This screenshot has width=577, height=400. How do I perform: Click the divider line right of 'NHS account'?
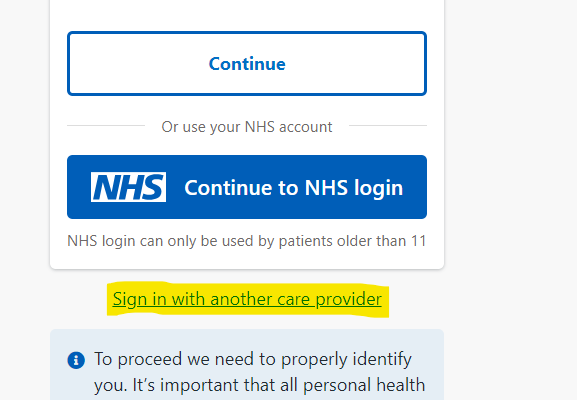pyautogui.click(x=388, y=125)
